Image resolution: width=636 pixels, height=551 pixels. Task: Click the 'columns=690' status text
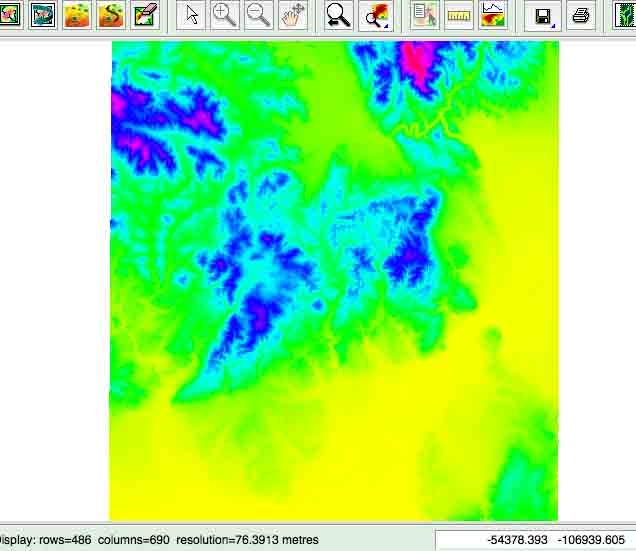[x=134, y=540]
